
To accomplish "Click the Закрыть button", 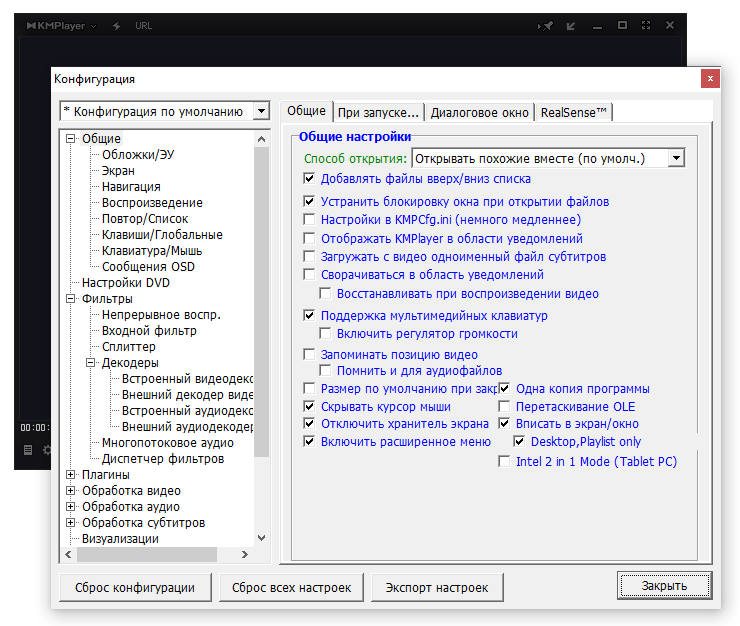I will click(x=664, y=585).
